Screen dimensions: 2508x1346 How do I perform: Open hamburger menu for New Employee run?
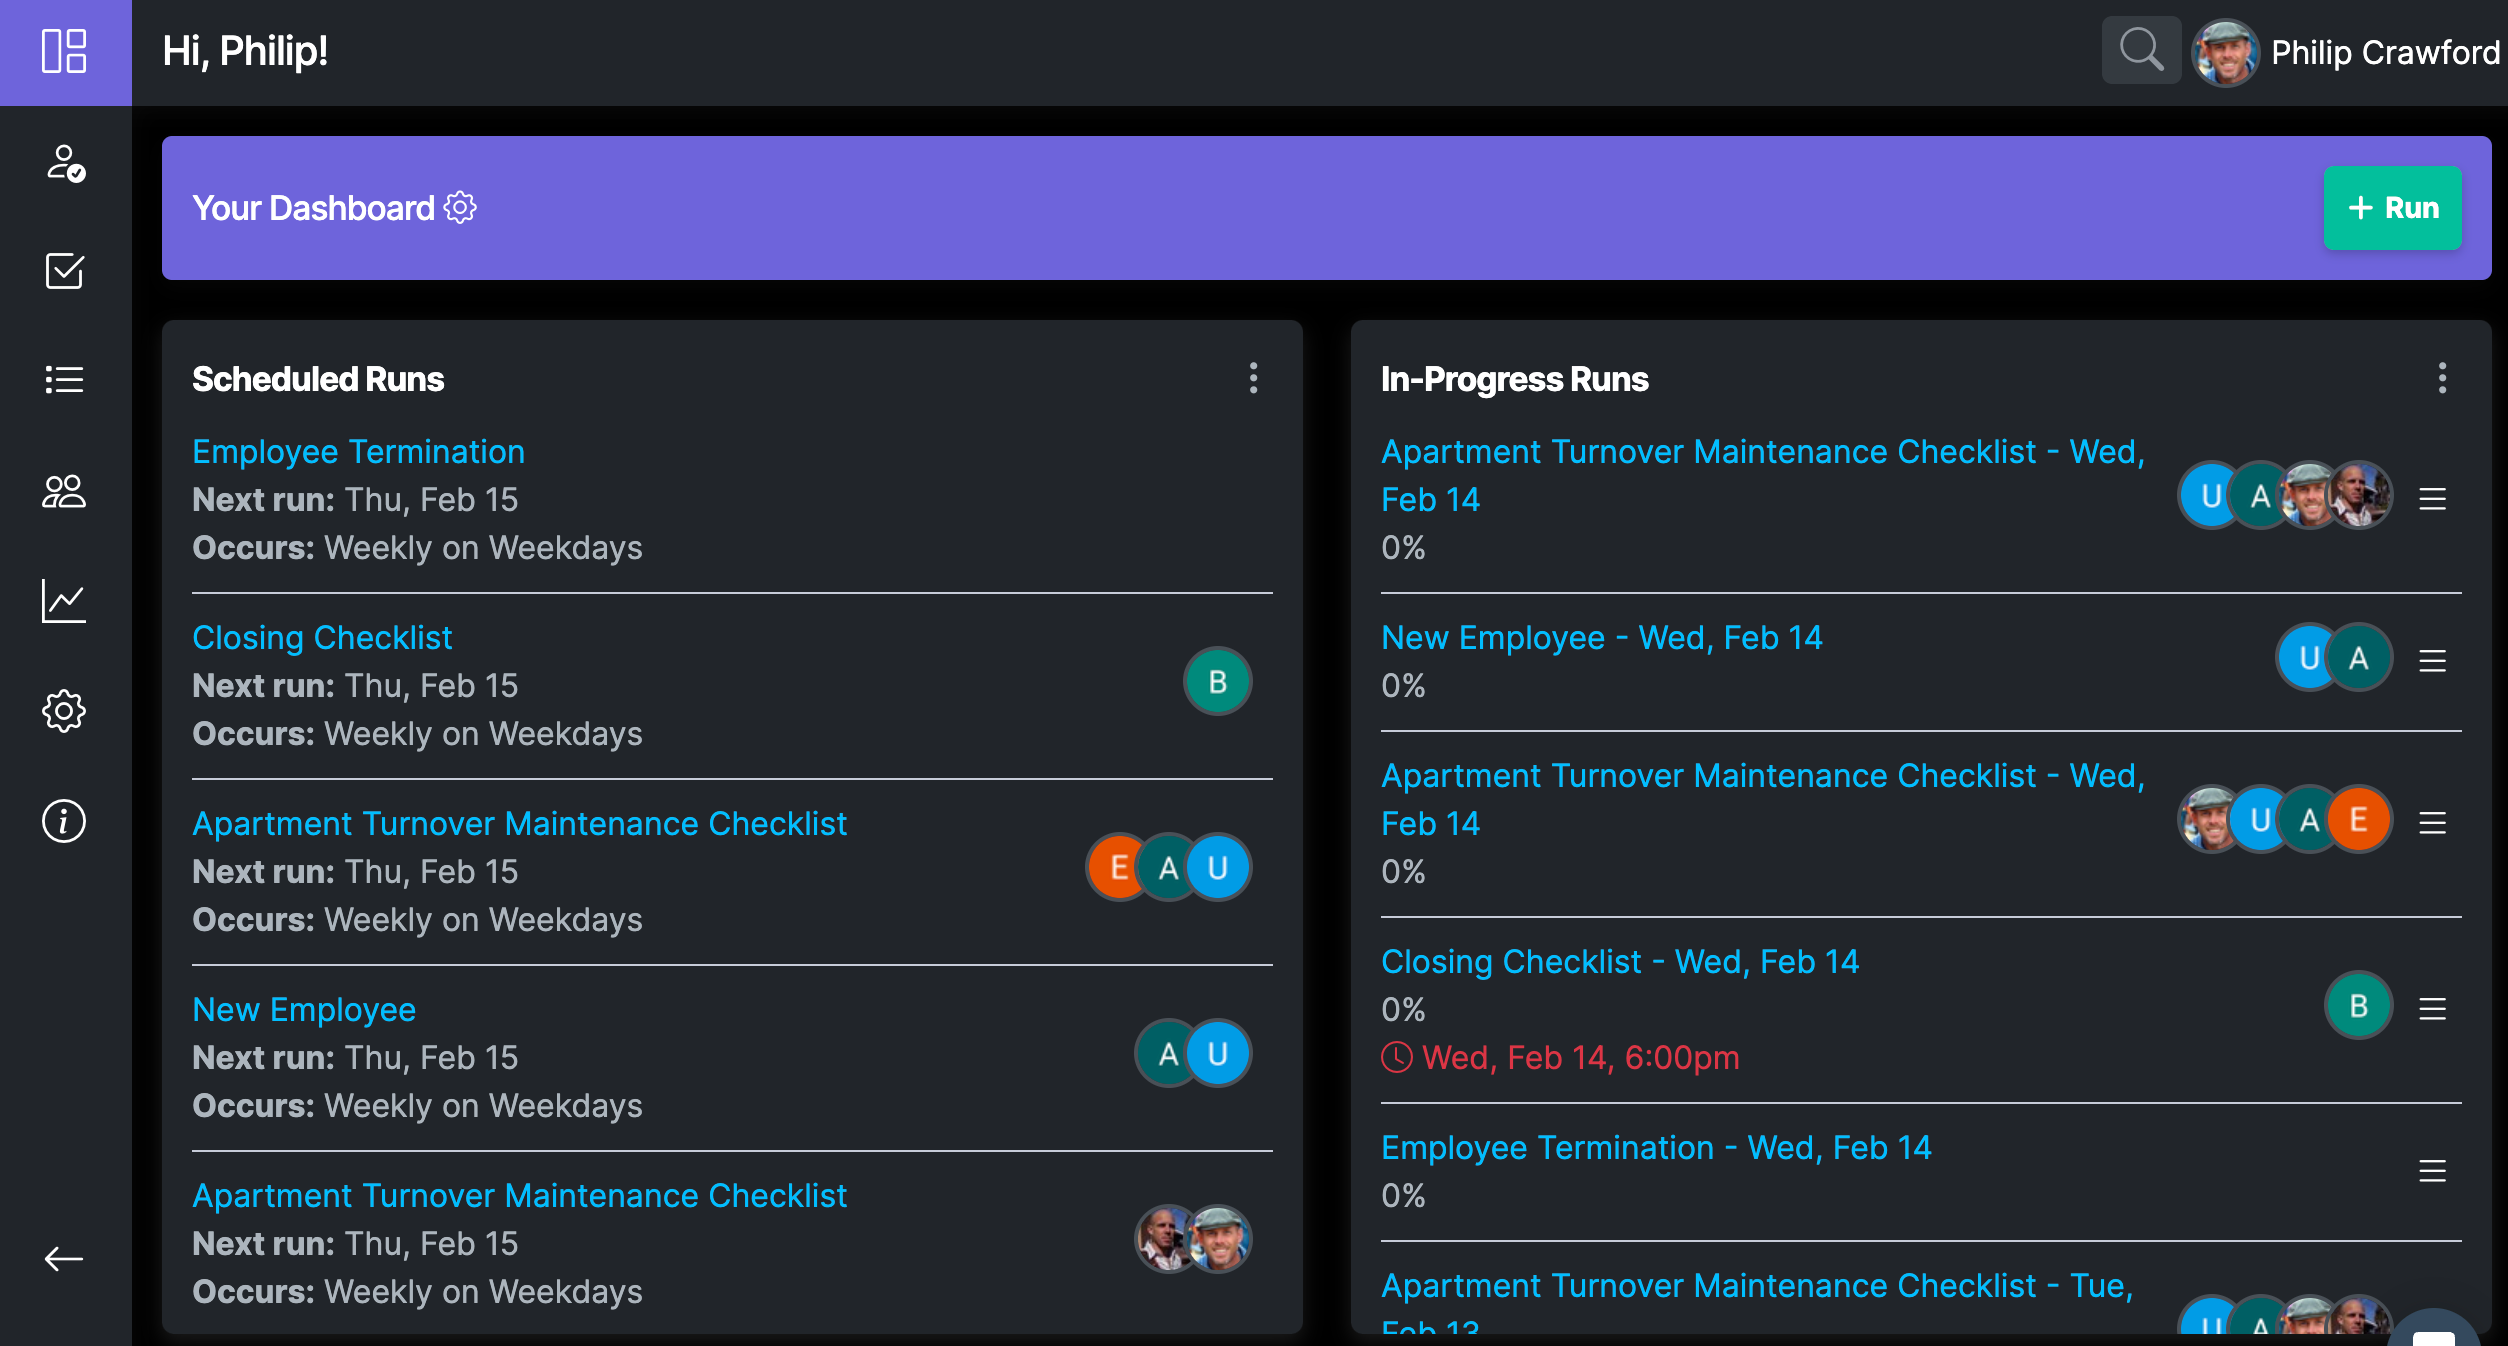pyautogui.click(x=2432, y=661)
